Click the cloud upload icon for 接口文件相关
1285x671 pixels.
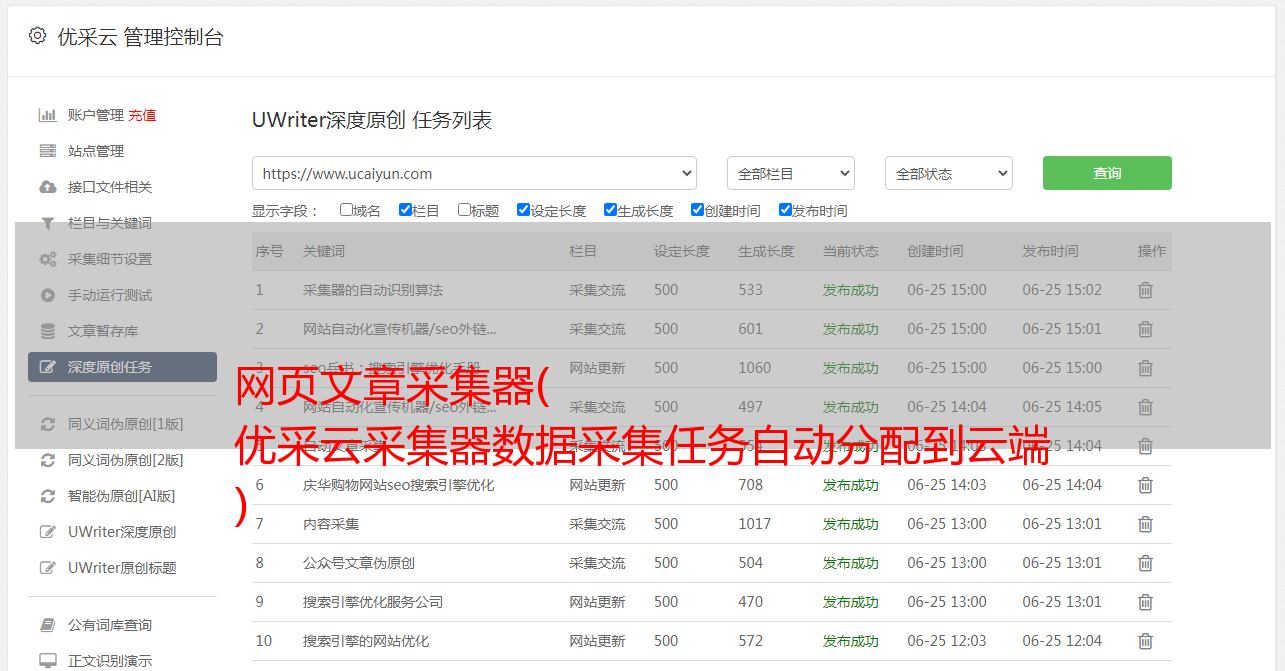pyautogui.click(x=47, y=187)
